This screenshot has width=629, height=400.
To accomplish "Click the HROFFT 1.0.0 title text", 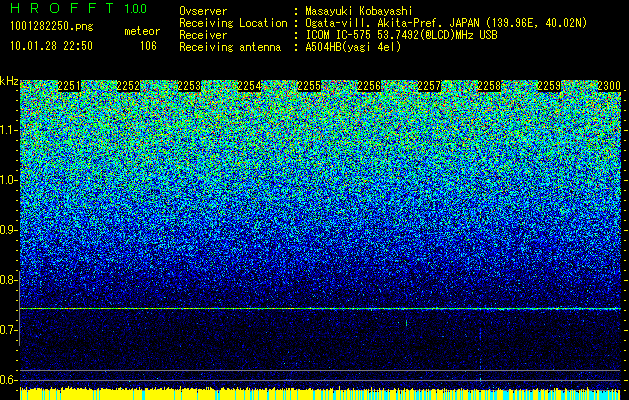I will pos(79,8).
